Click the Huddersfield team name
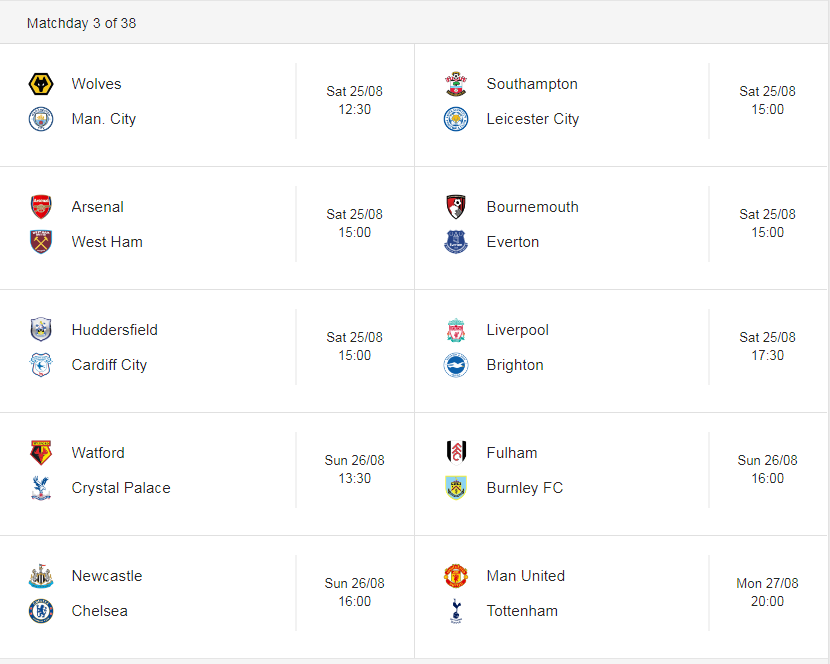 [x=114, y=330]
